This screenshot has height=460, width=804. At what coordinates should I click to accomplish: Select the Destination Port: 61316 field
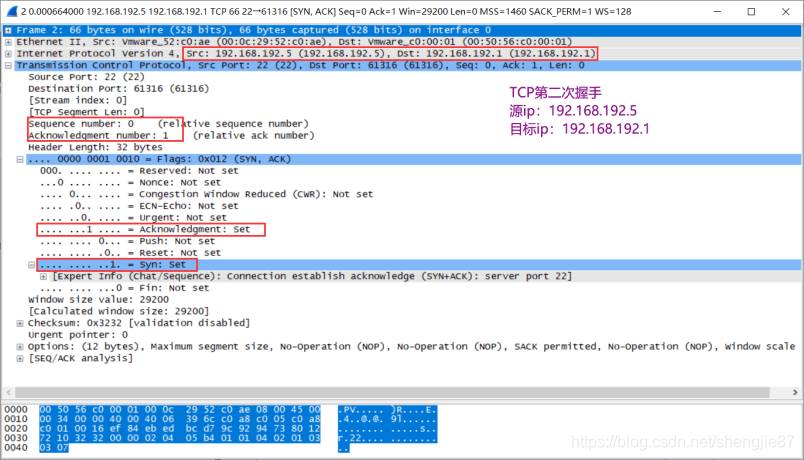tap(110, 89)
